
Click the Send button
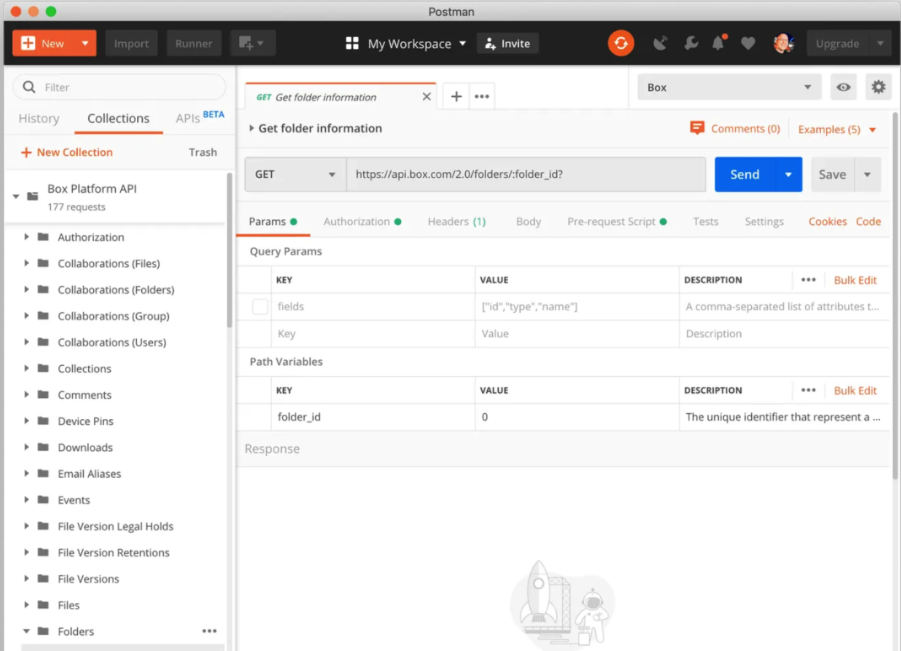(745, 174)
